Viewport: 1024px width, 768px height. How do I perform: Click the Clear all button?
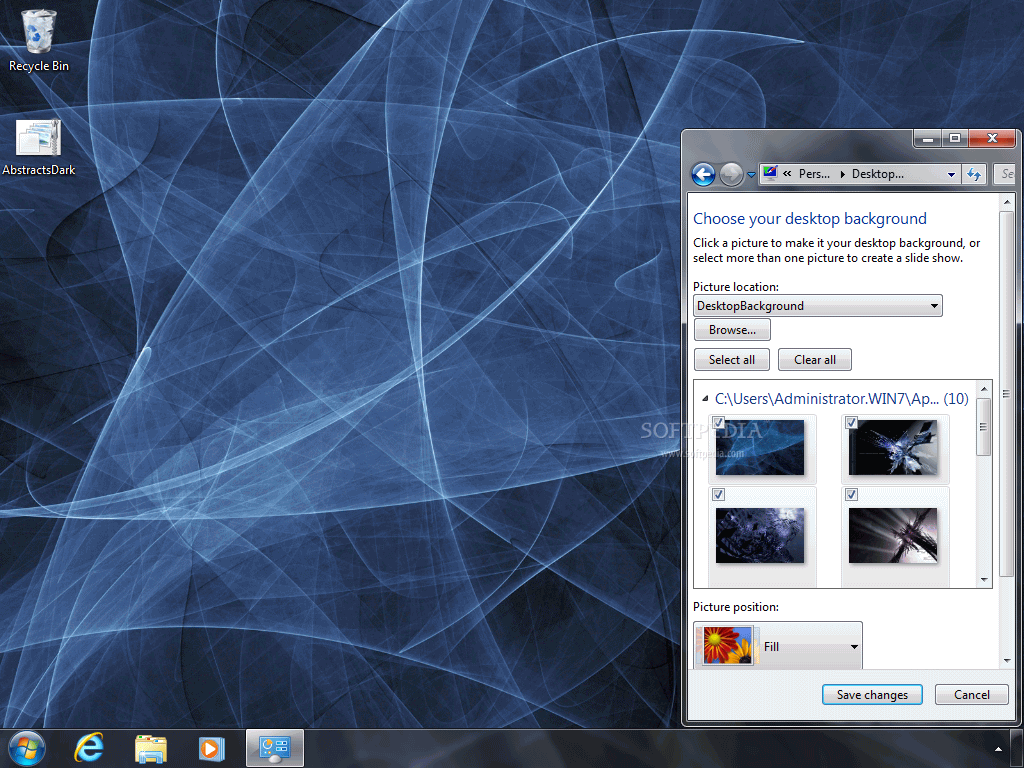[814, 360]
